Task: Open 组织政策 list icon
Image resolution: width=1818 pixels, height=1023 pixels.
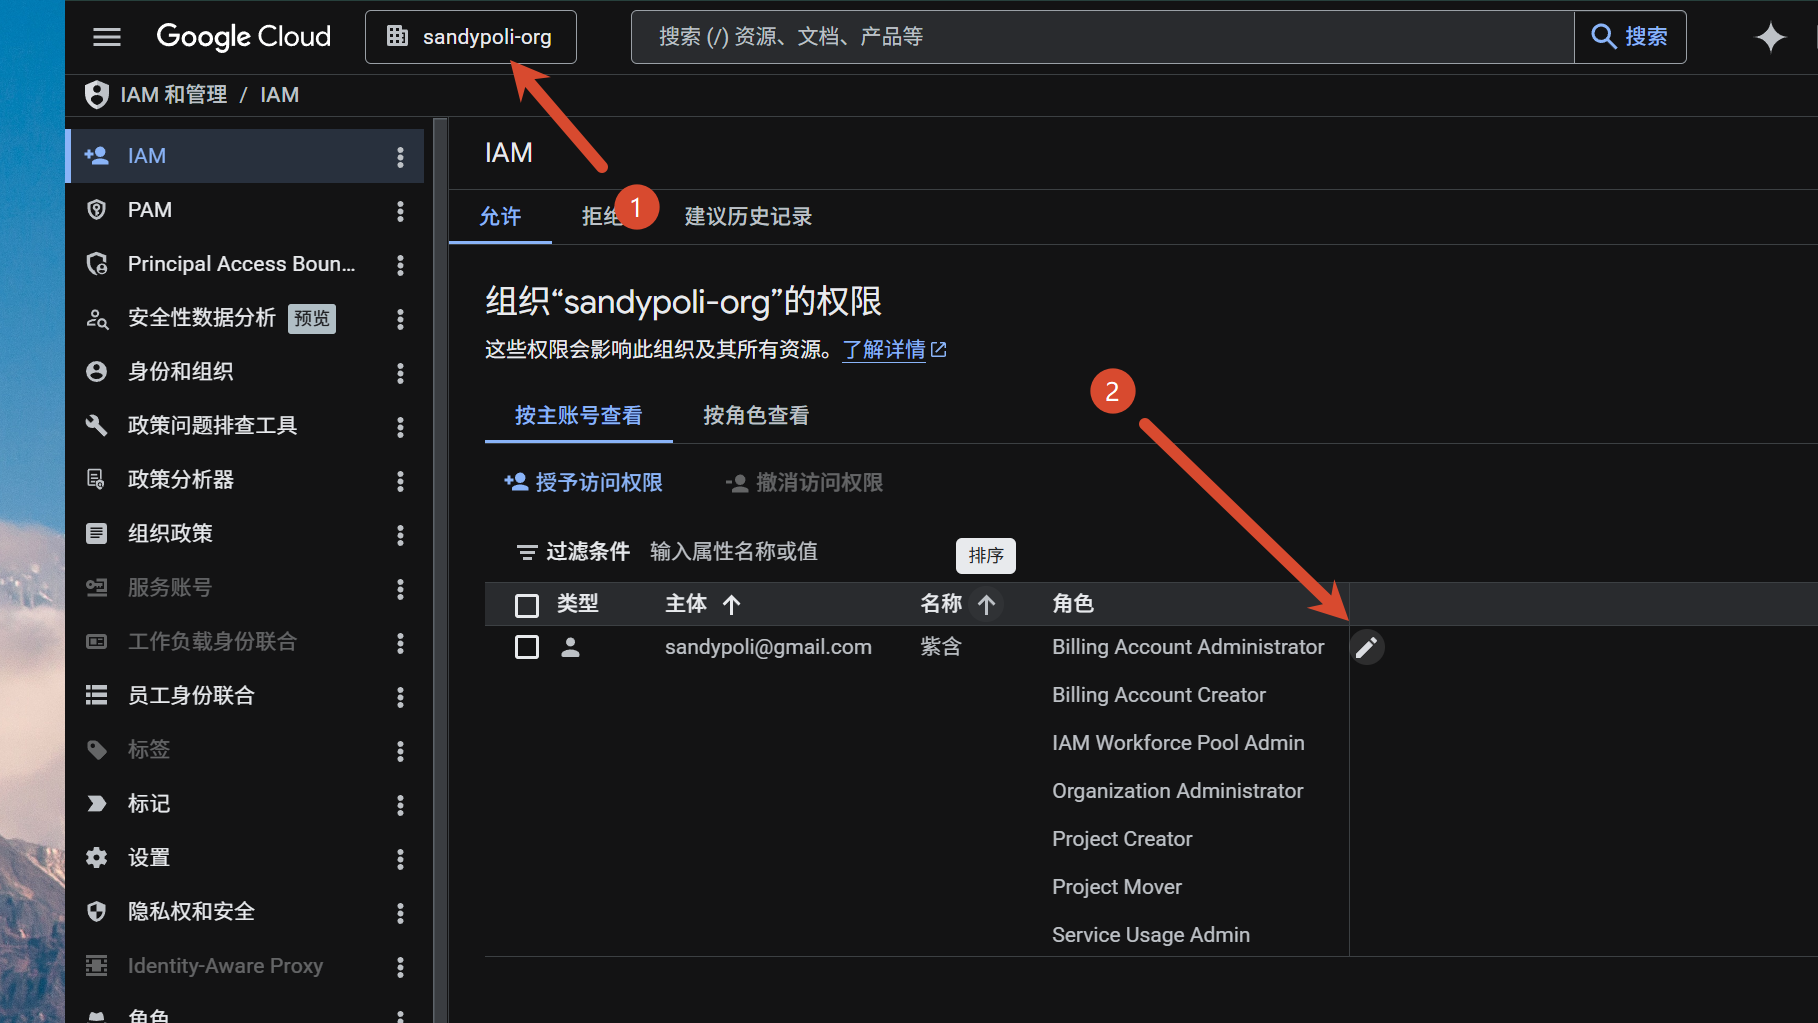Action: coord(97,534)
